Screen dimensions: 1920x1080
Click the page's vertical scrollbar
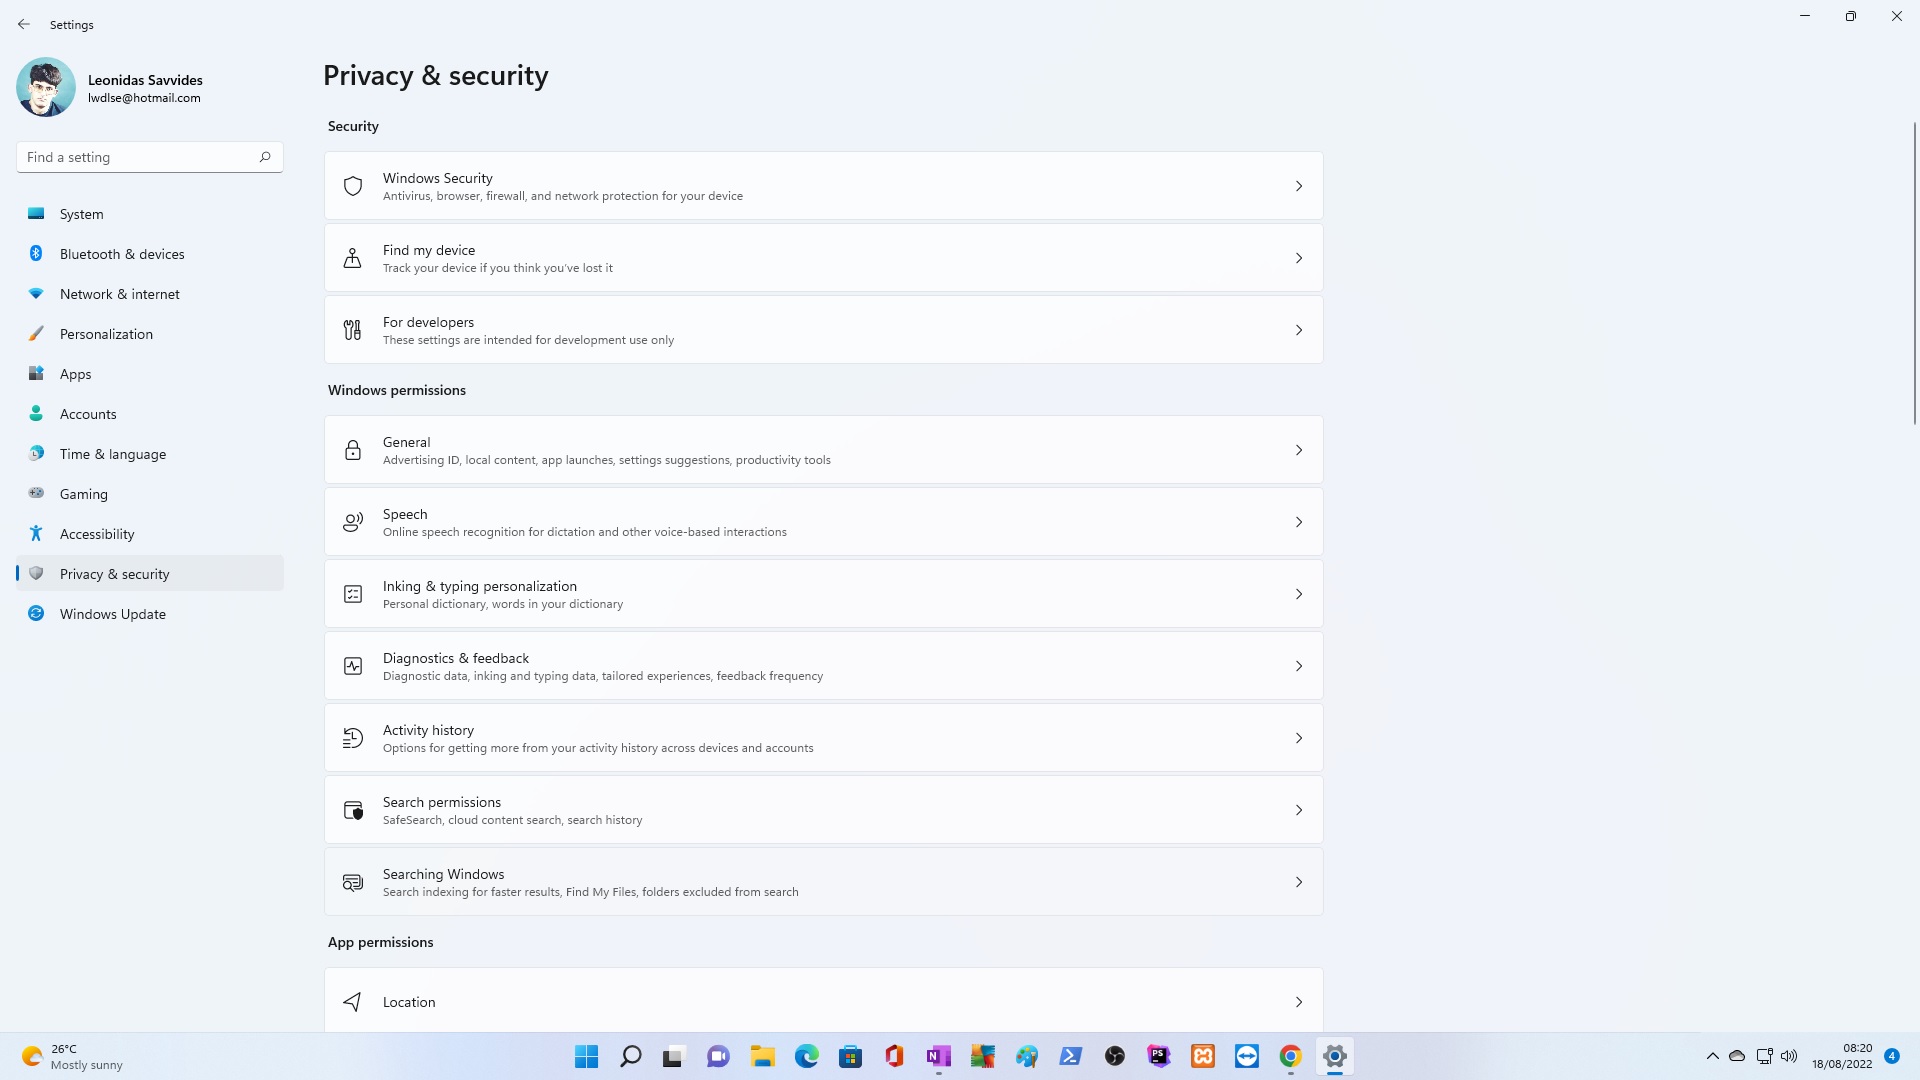tap(1914, 273)
